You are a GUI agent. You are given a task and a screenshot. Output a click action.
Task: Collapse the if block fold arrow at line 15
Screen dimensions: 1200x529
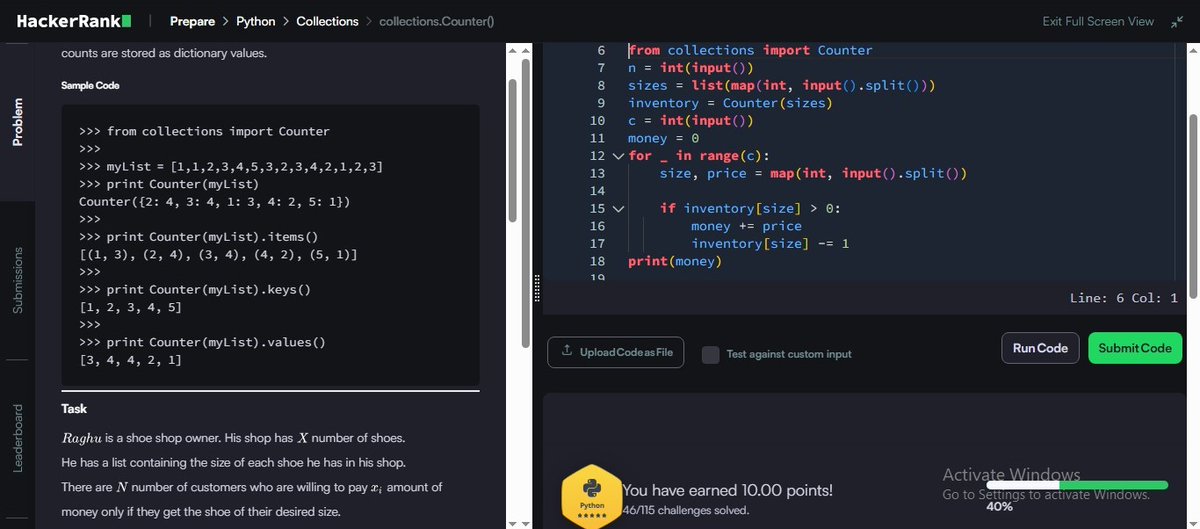click(617, 209)
